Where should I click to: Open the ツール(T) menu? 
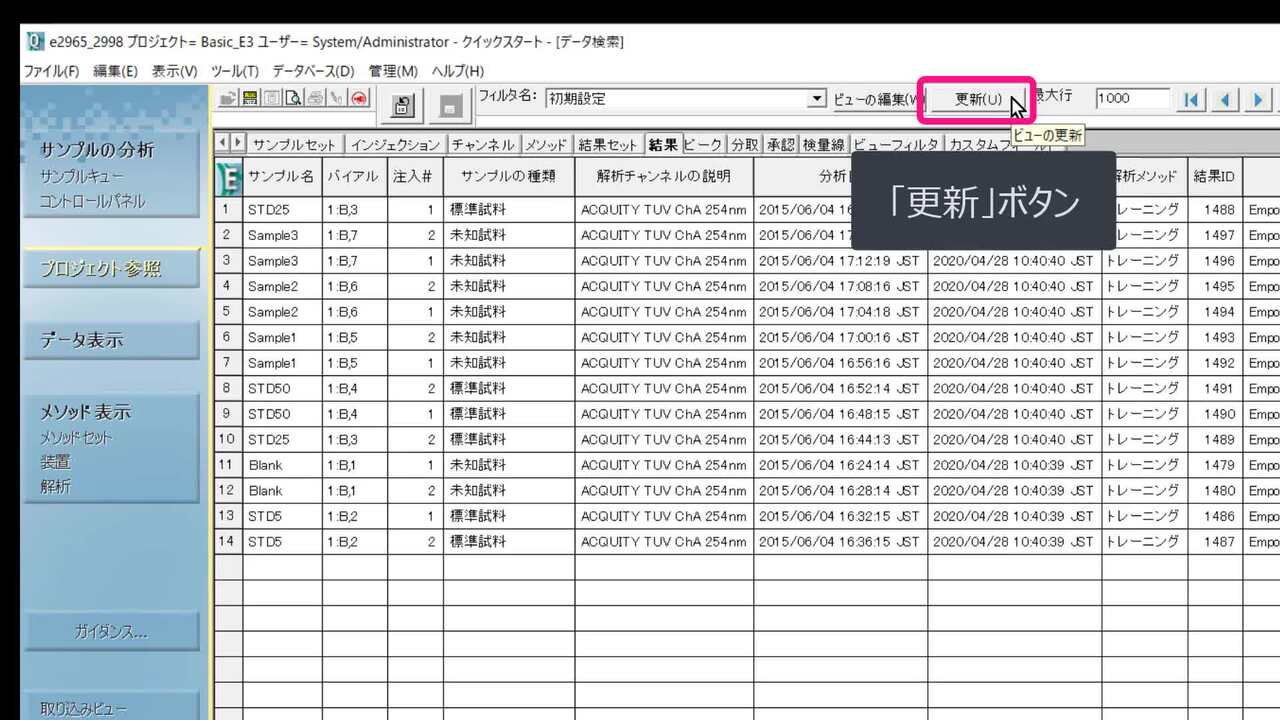(235, 71)
